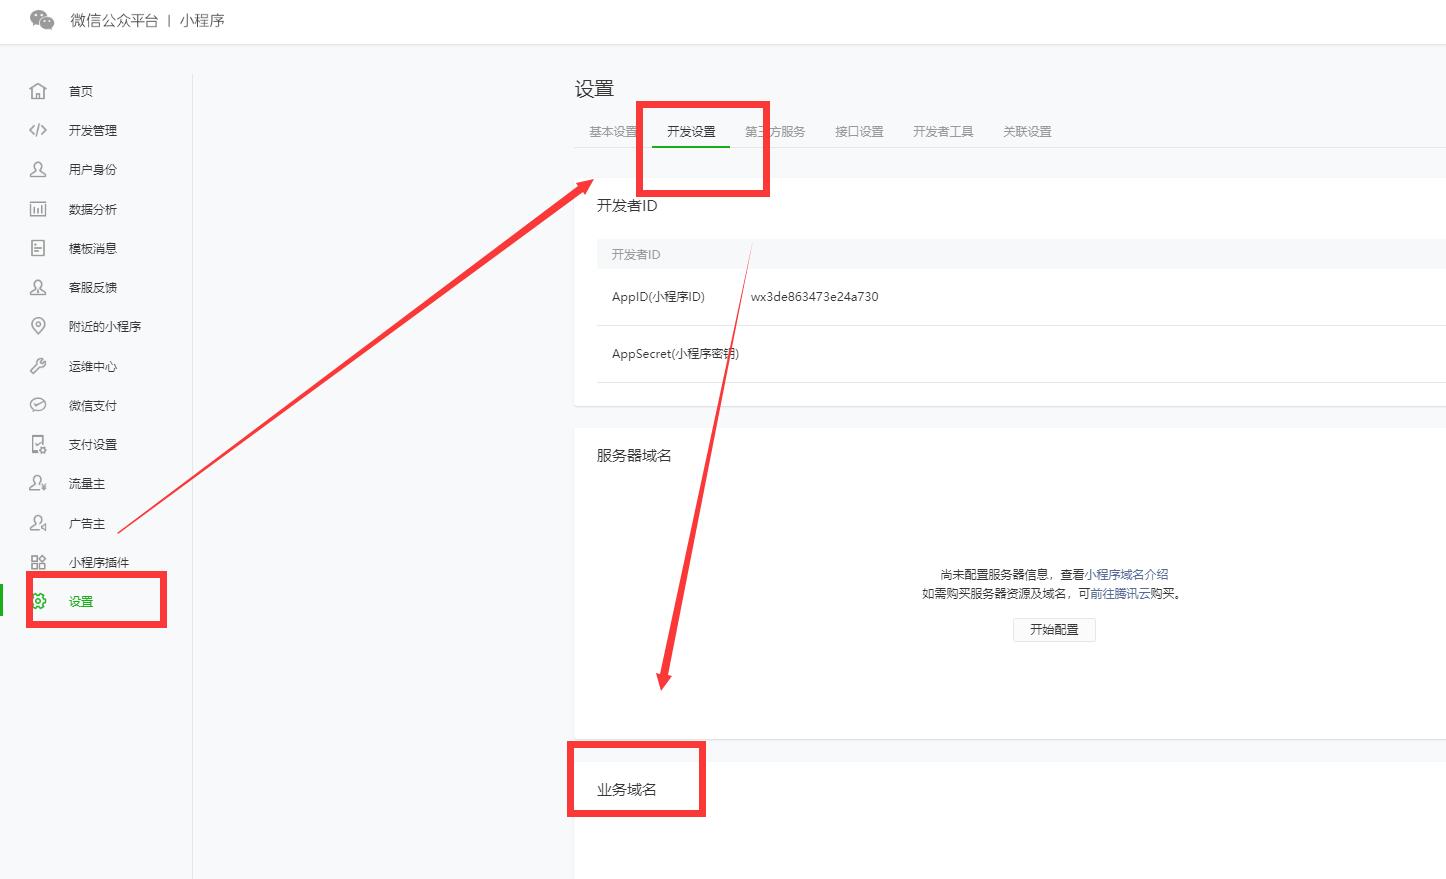Open the 开发者工具 tab
This screenshot has height=879, width=1446.
[942, 130]
